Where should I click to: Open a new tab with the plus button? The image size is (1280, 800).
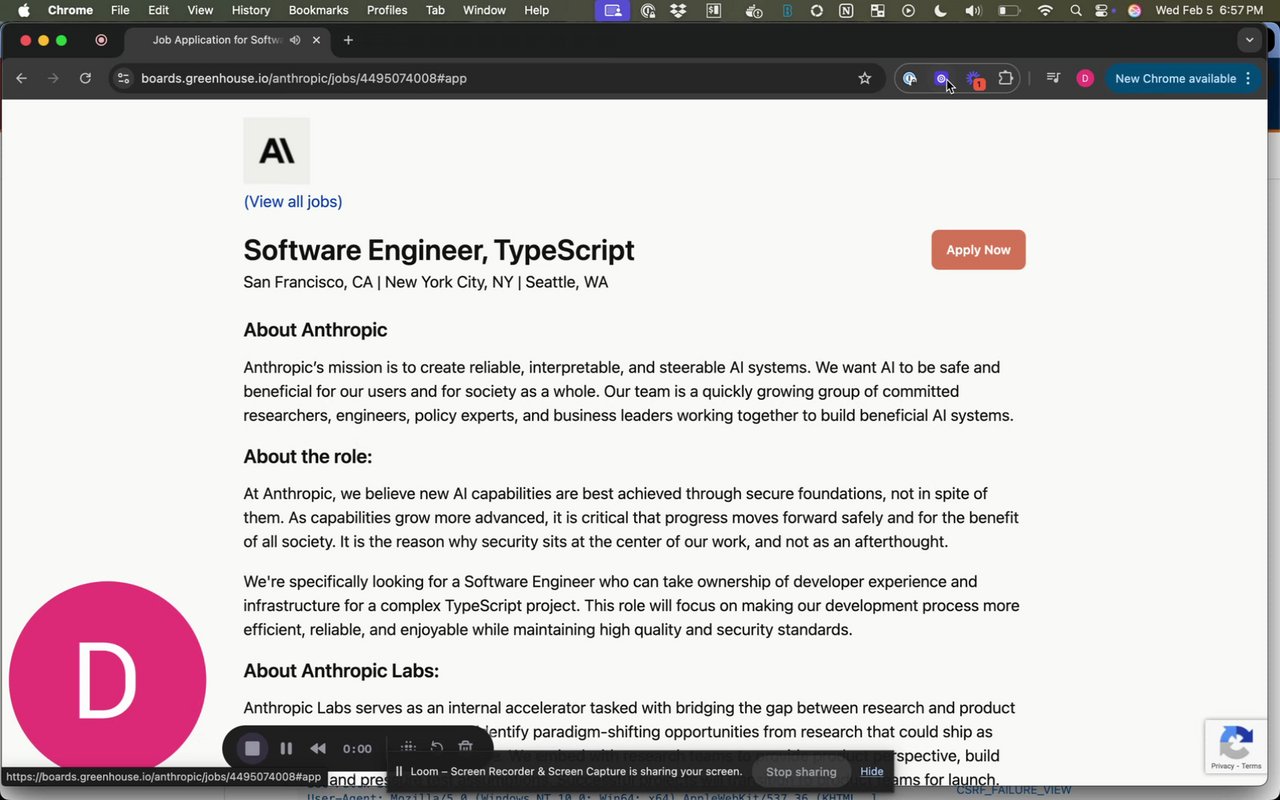348,40
